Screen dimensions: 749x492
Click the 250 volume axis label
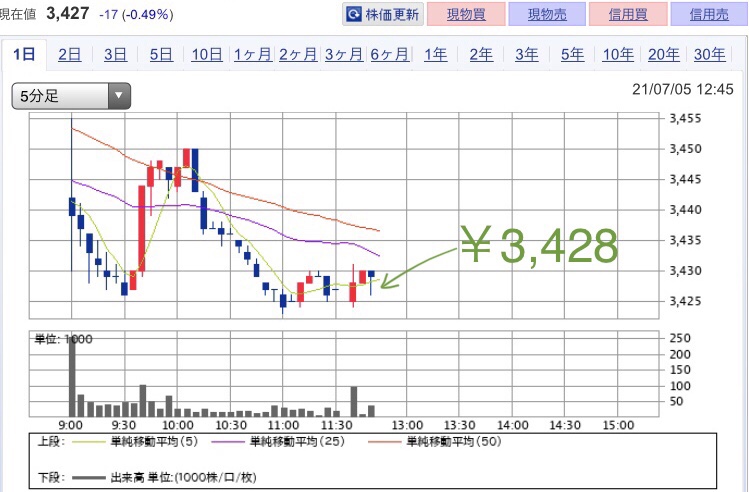pyautogui.click(x=680, y=338)
